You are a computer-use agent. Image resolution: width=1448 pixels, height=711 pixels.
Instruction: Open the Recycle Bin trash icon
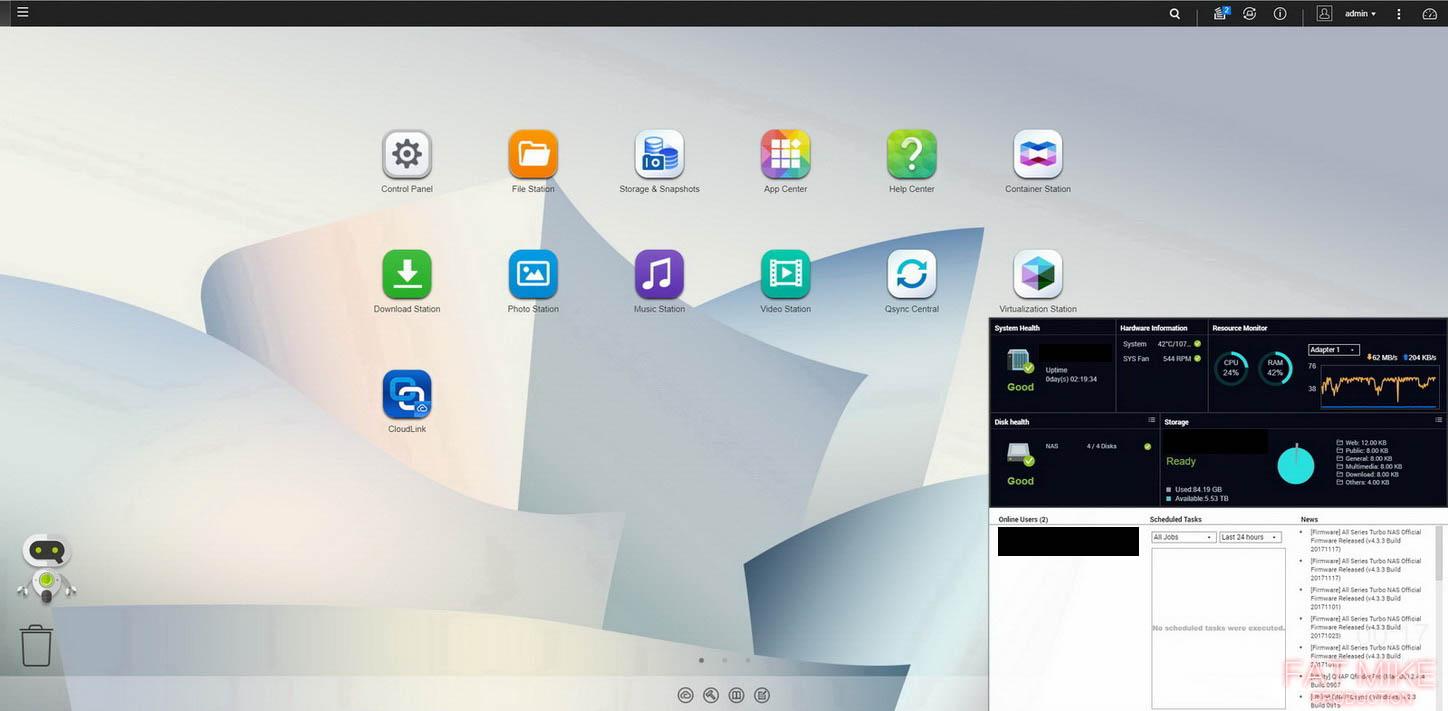tap(36, 646)
